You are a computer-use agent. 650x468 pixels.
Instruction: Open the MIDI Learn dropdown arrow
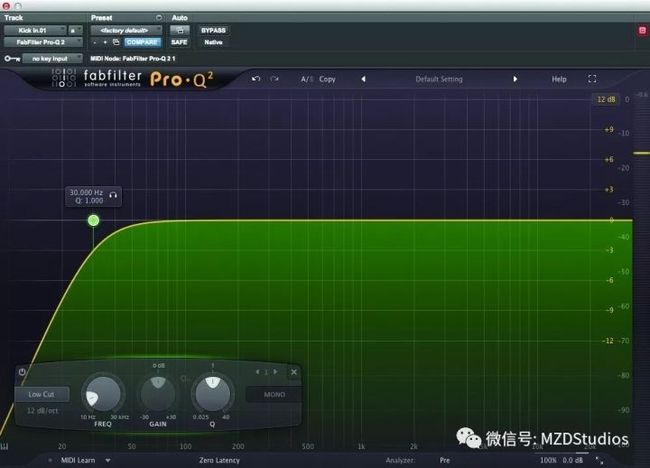(108, 460)
